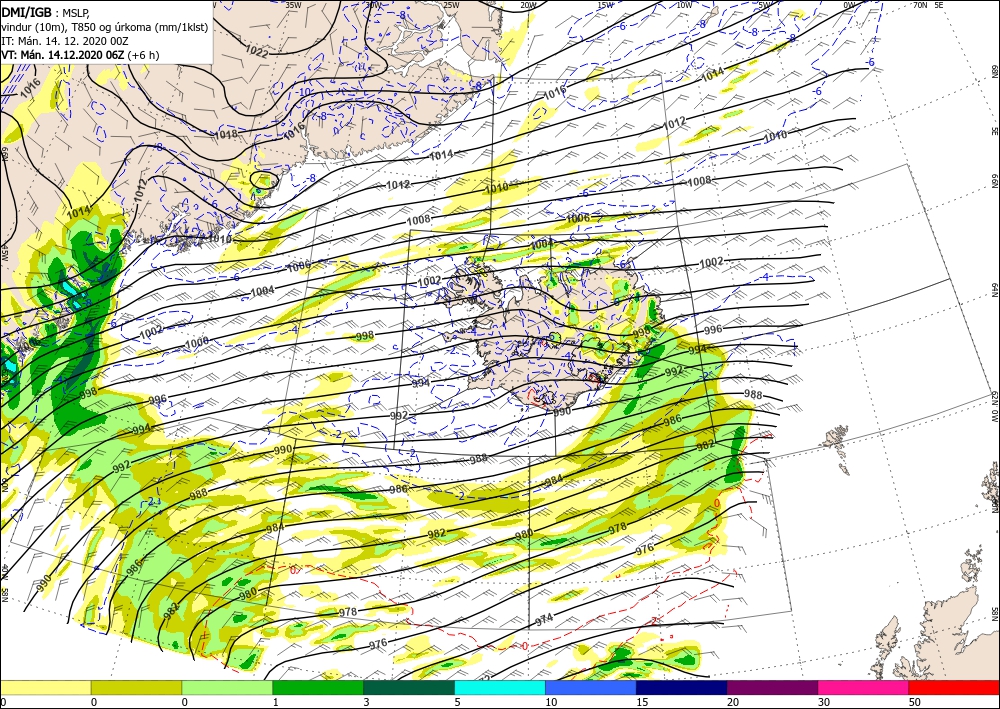Select the dark green legend swatch

(409, 687)
